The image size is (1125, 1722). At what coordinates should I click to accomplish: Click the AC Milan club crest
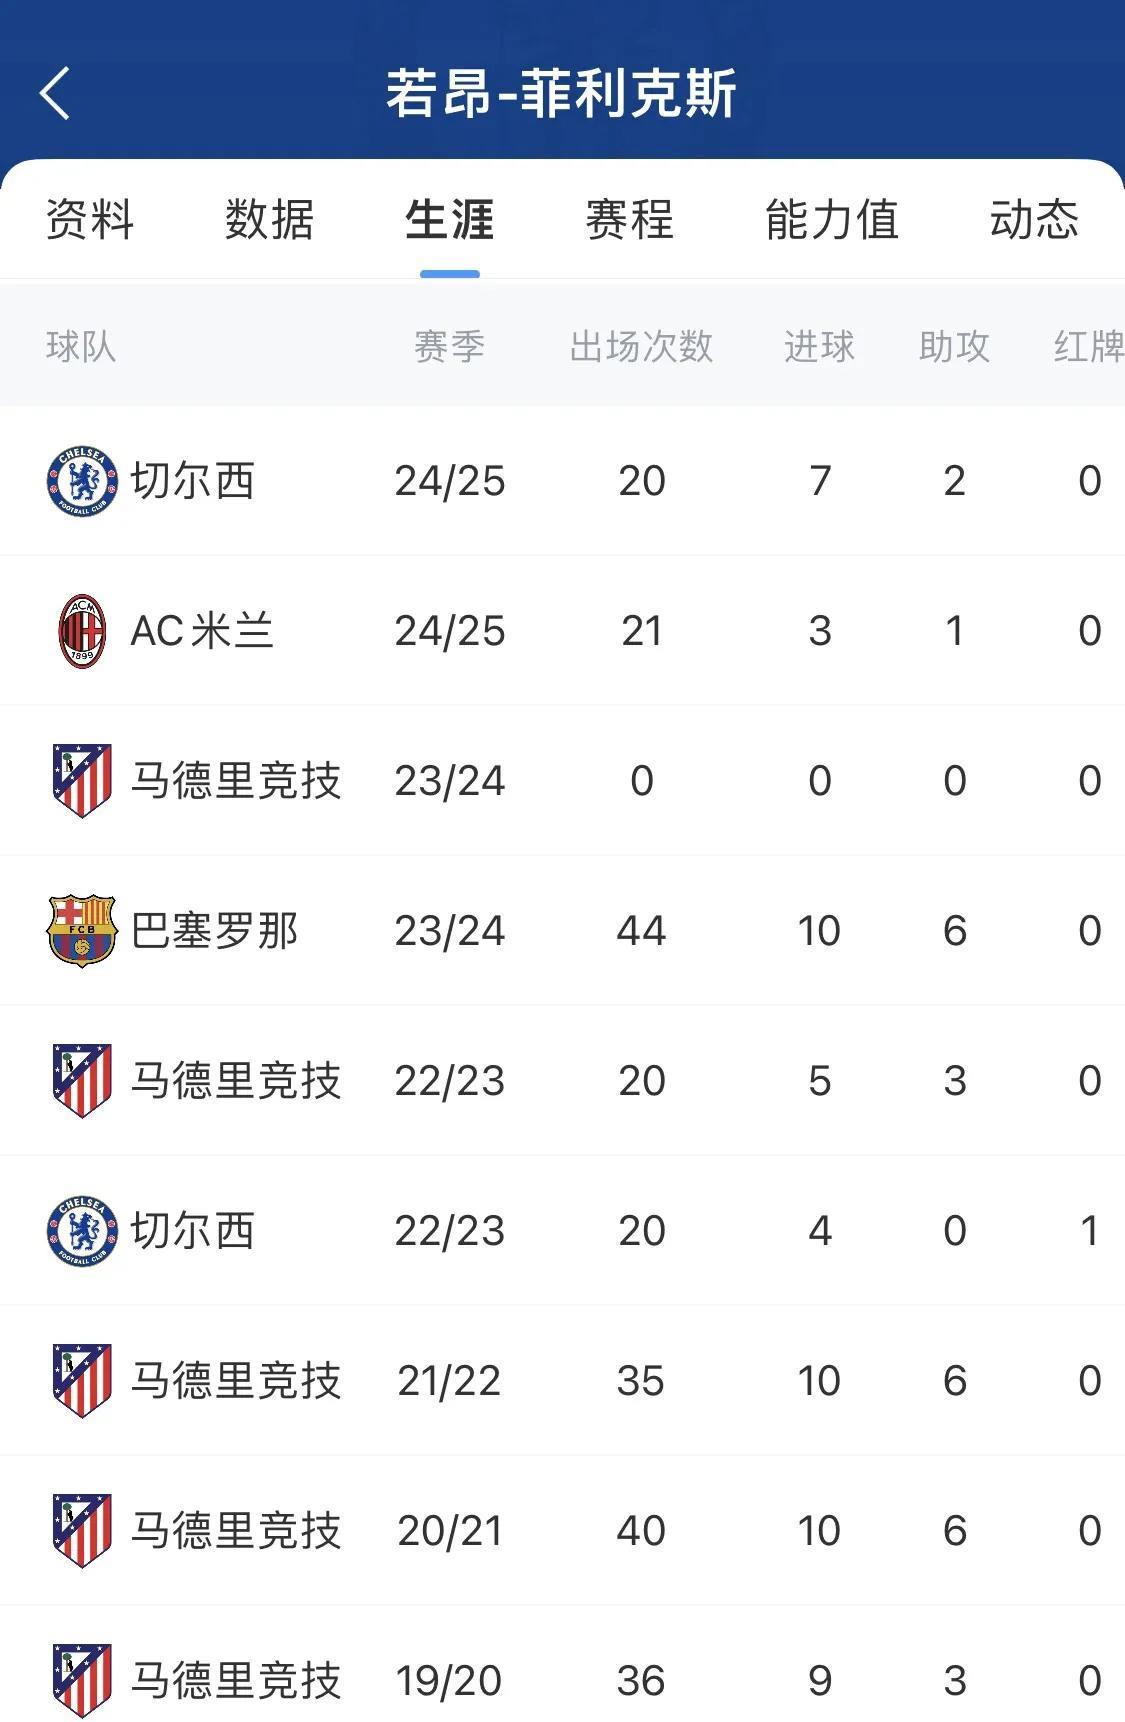(x=82, y=631)
